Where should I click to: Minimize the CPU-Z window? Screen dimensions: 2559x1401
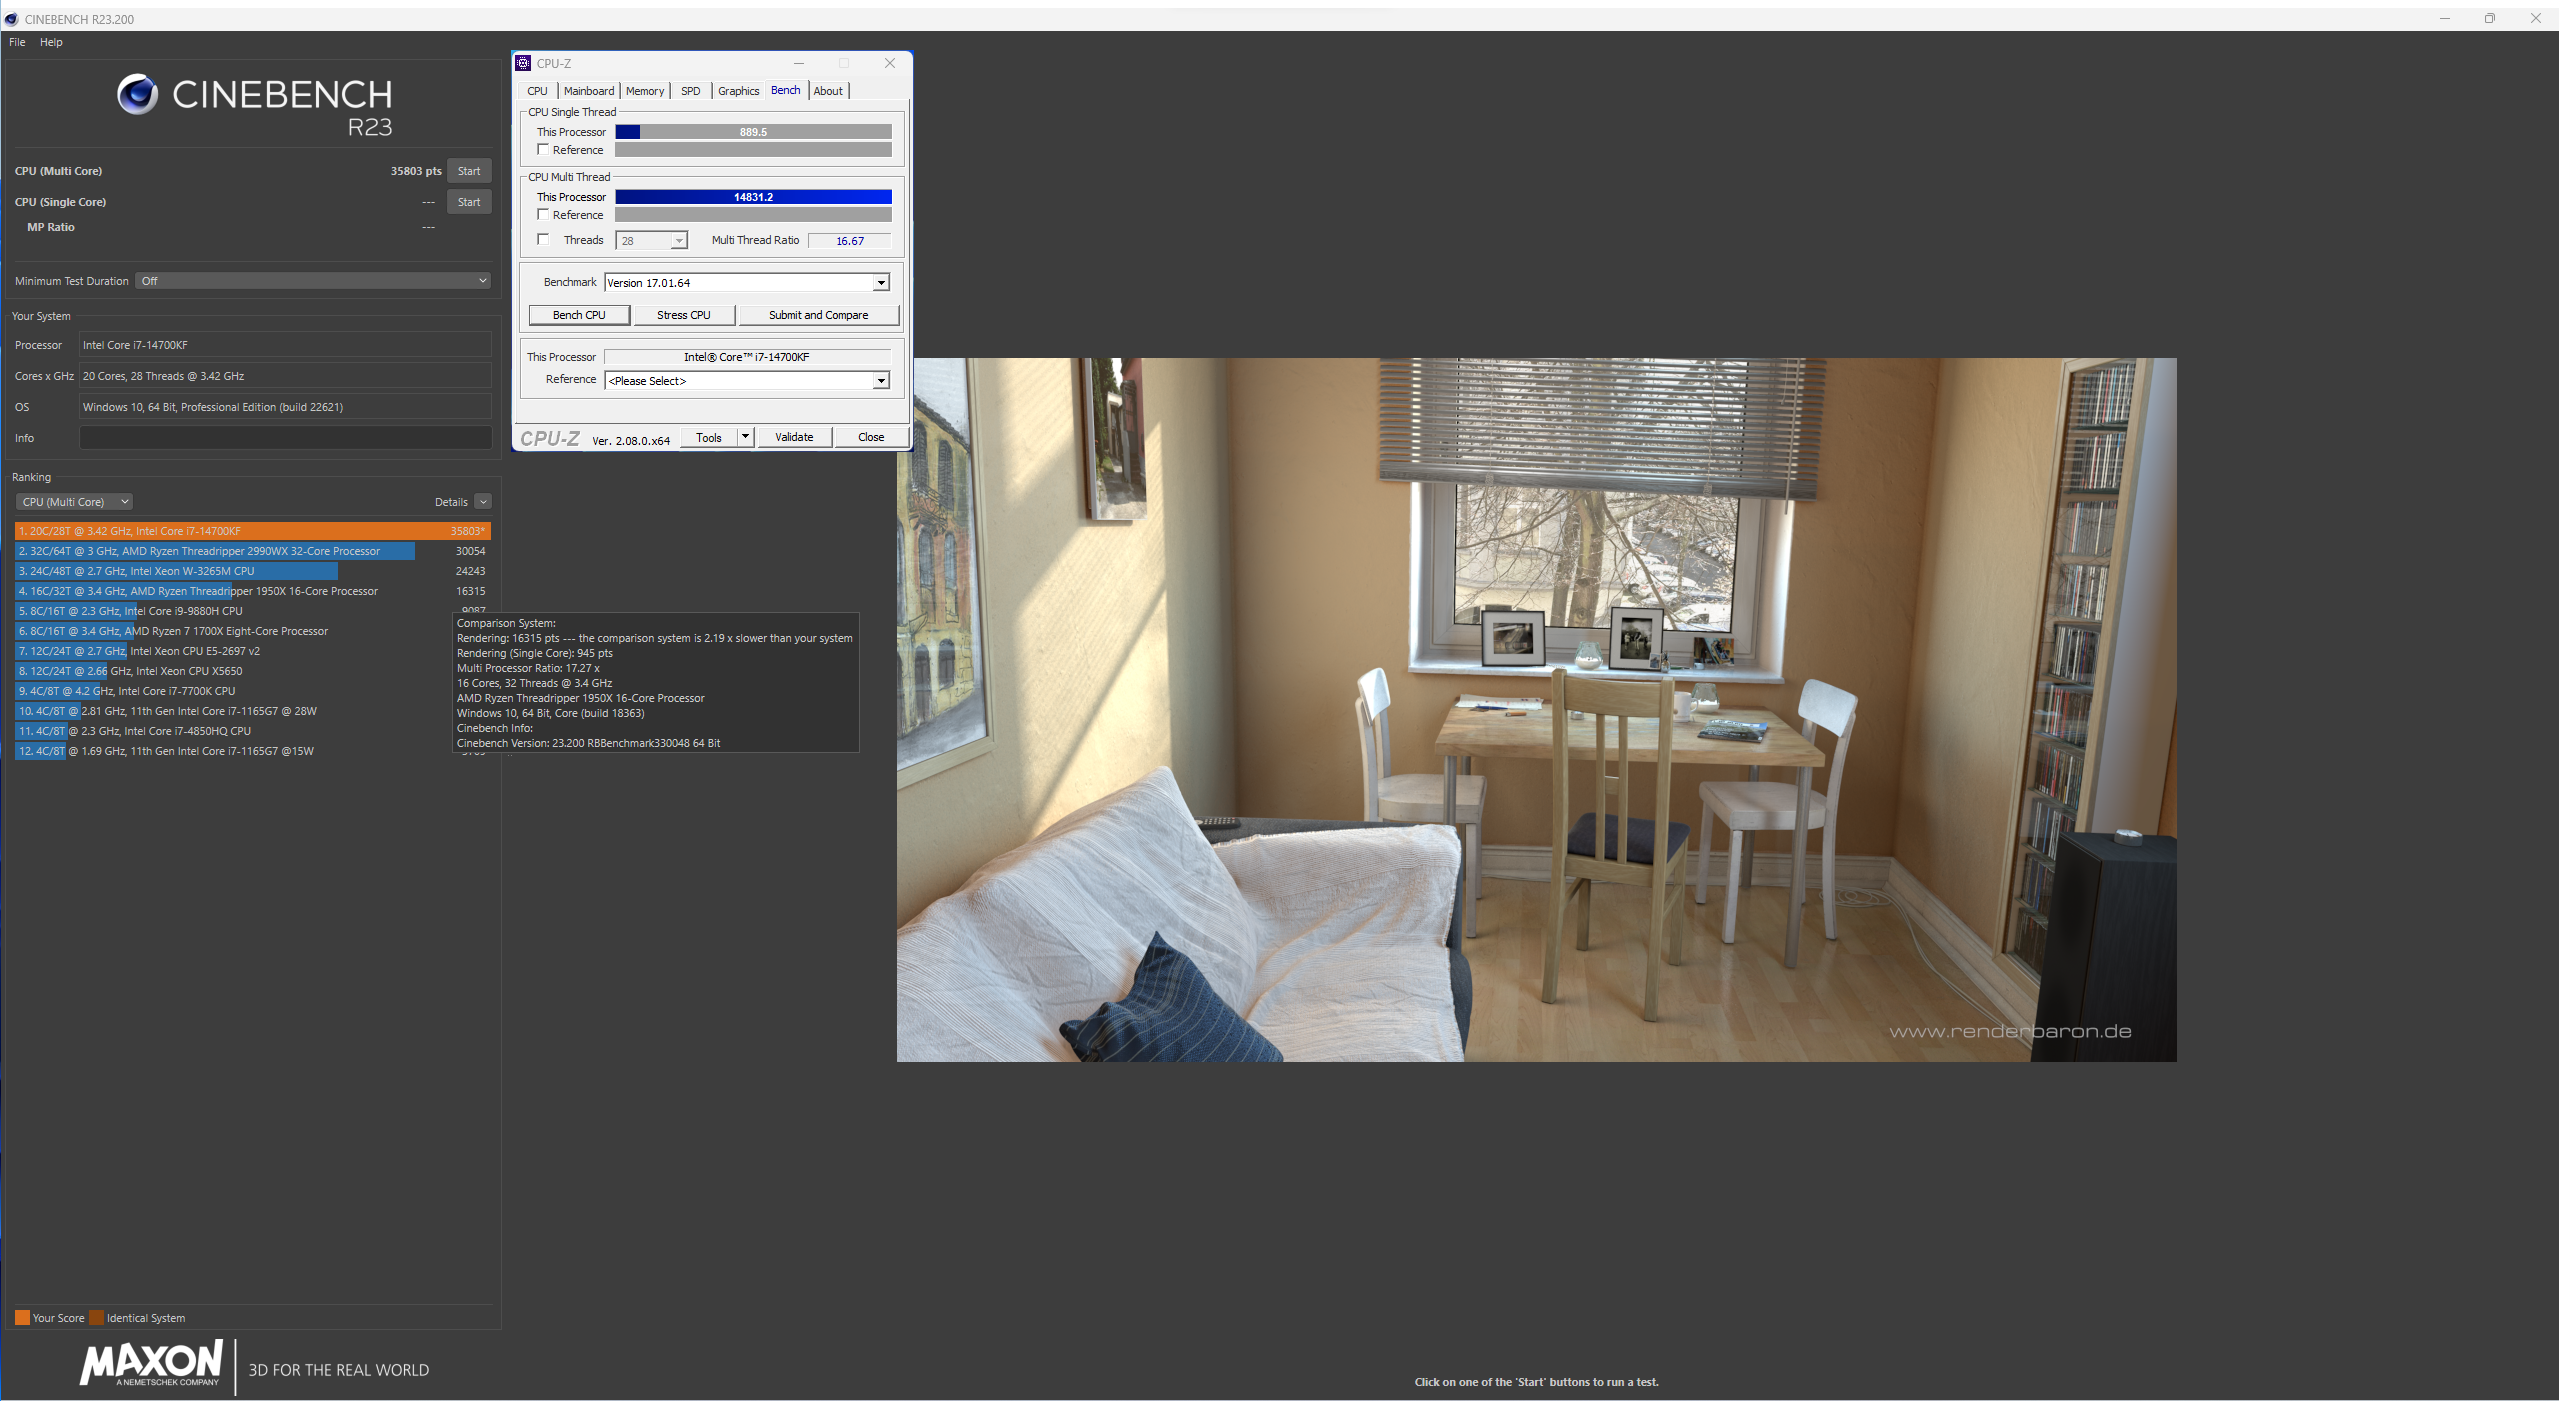pyautogui.click(x=799, y=63)
